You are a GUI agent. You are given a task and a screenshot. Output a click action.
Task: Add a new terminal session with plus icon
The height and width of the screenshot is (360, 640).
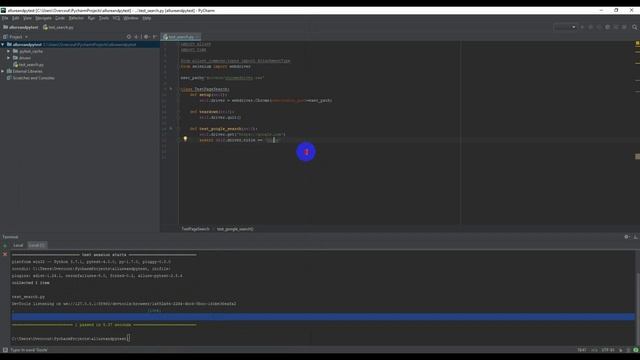pyautogui.click(x=5, y=246)
